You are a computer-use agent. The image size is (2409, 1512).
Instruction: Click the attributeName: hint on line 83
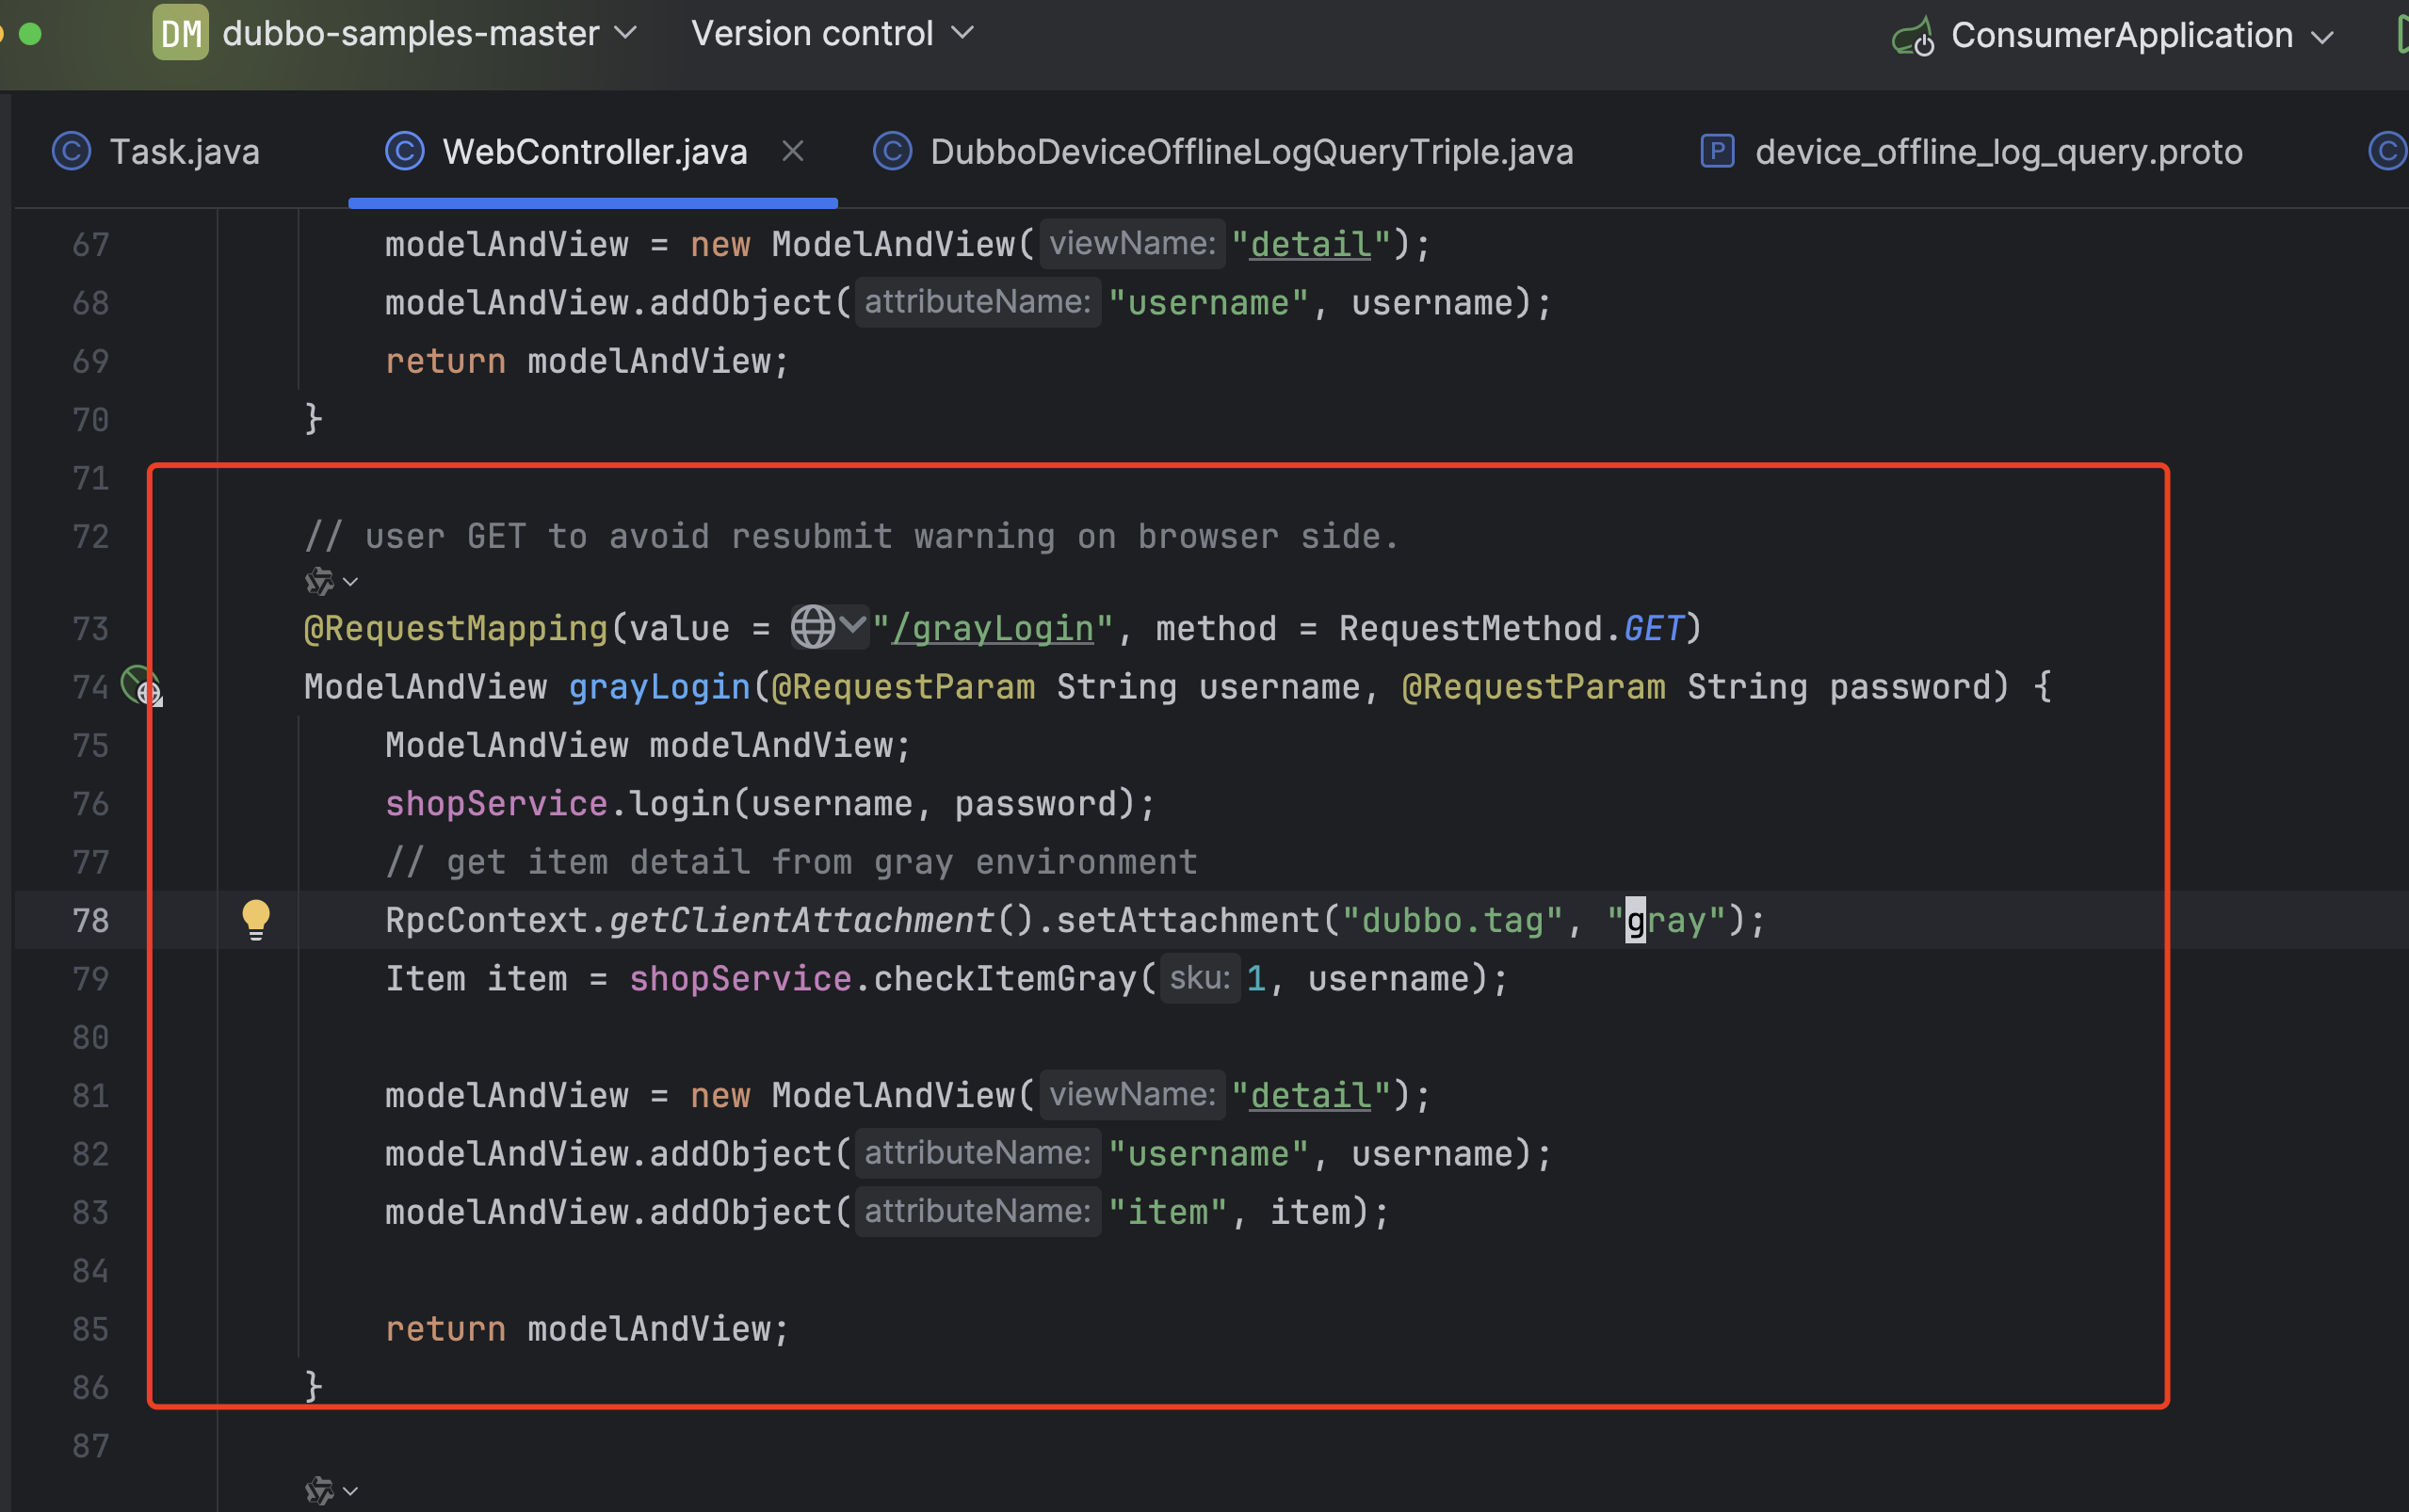pos(977,1212)
